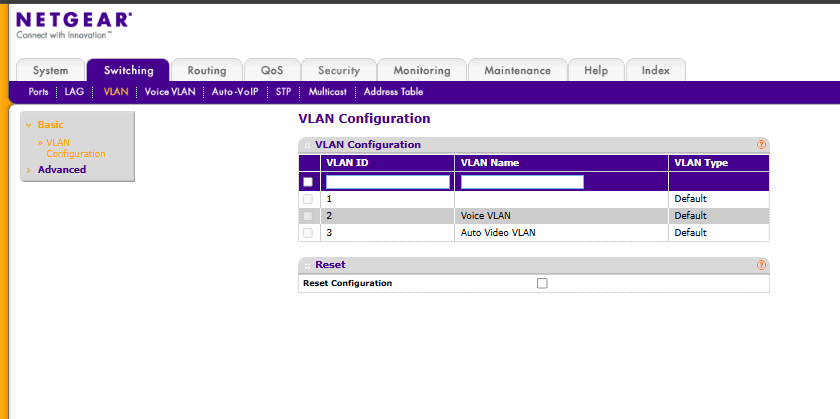The width and height of the screenshot is (840, 419).
Task: Click the 'Auto Video VLAN' name cell
Action: click(561, 233)
